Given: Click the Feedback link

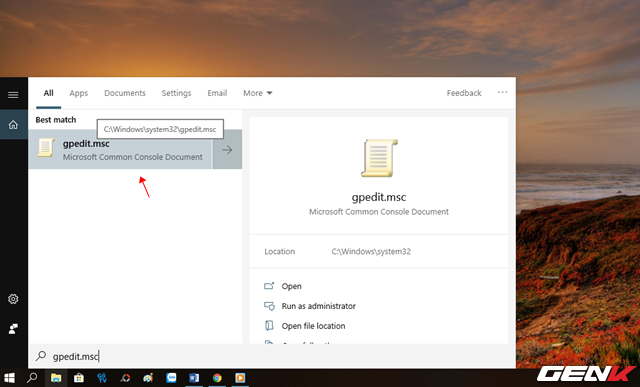Looking at the screenshot, I should (464, 93).
